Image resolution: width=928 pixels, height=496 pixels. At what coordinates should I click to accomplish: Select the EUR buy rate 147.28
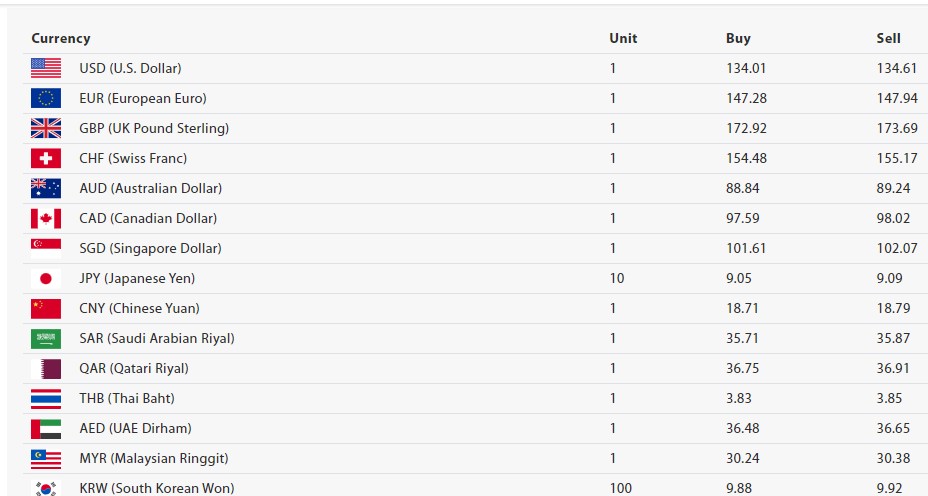[x=746, y=98]
